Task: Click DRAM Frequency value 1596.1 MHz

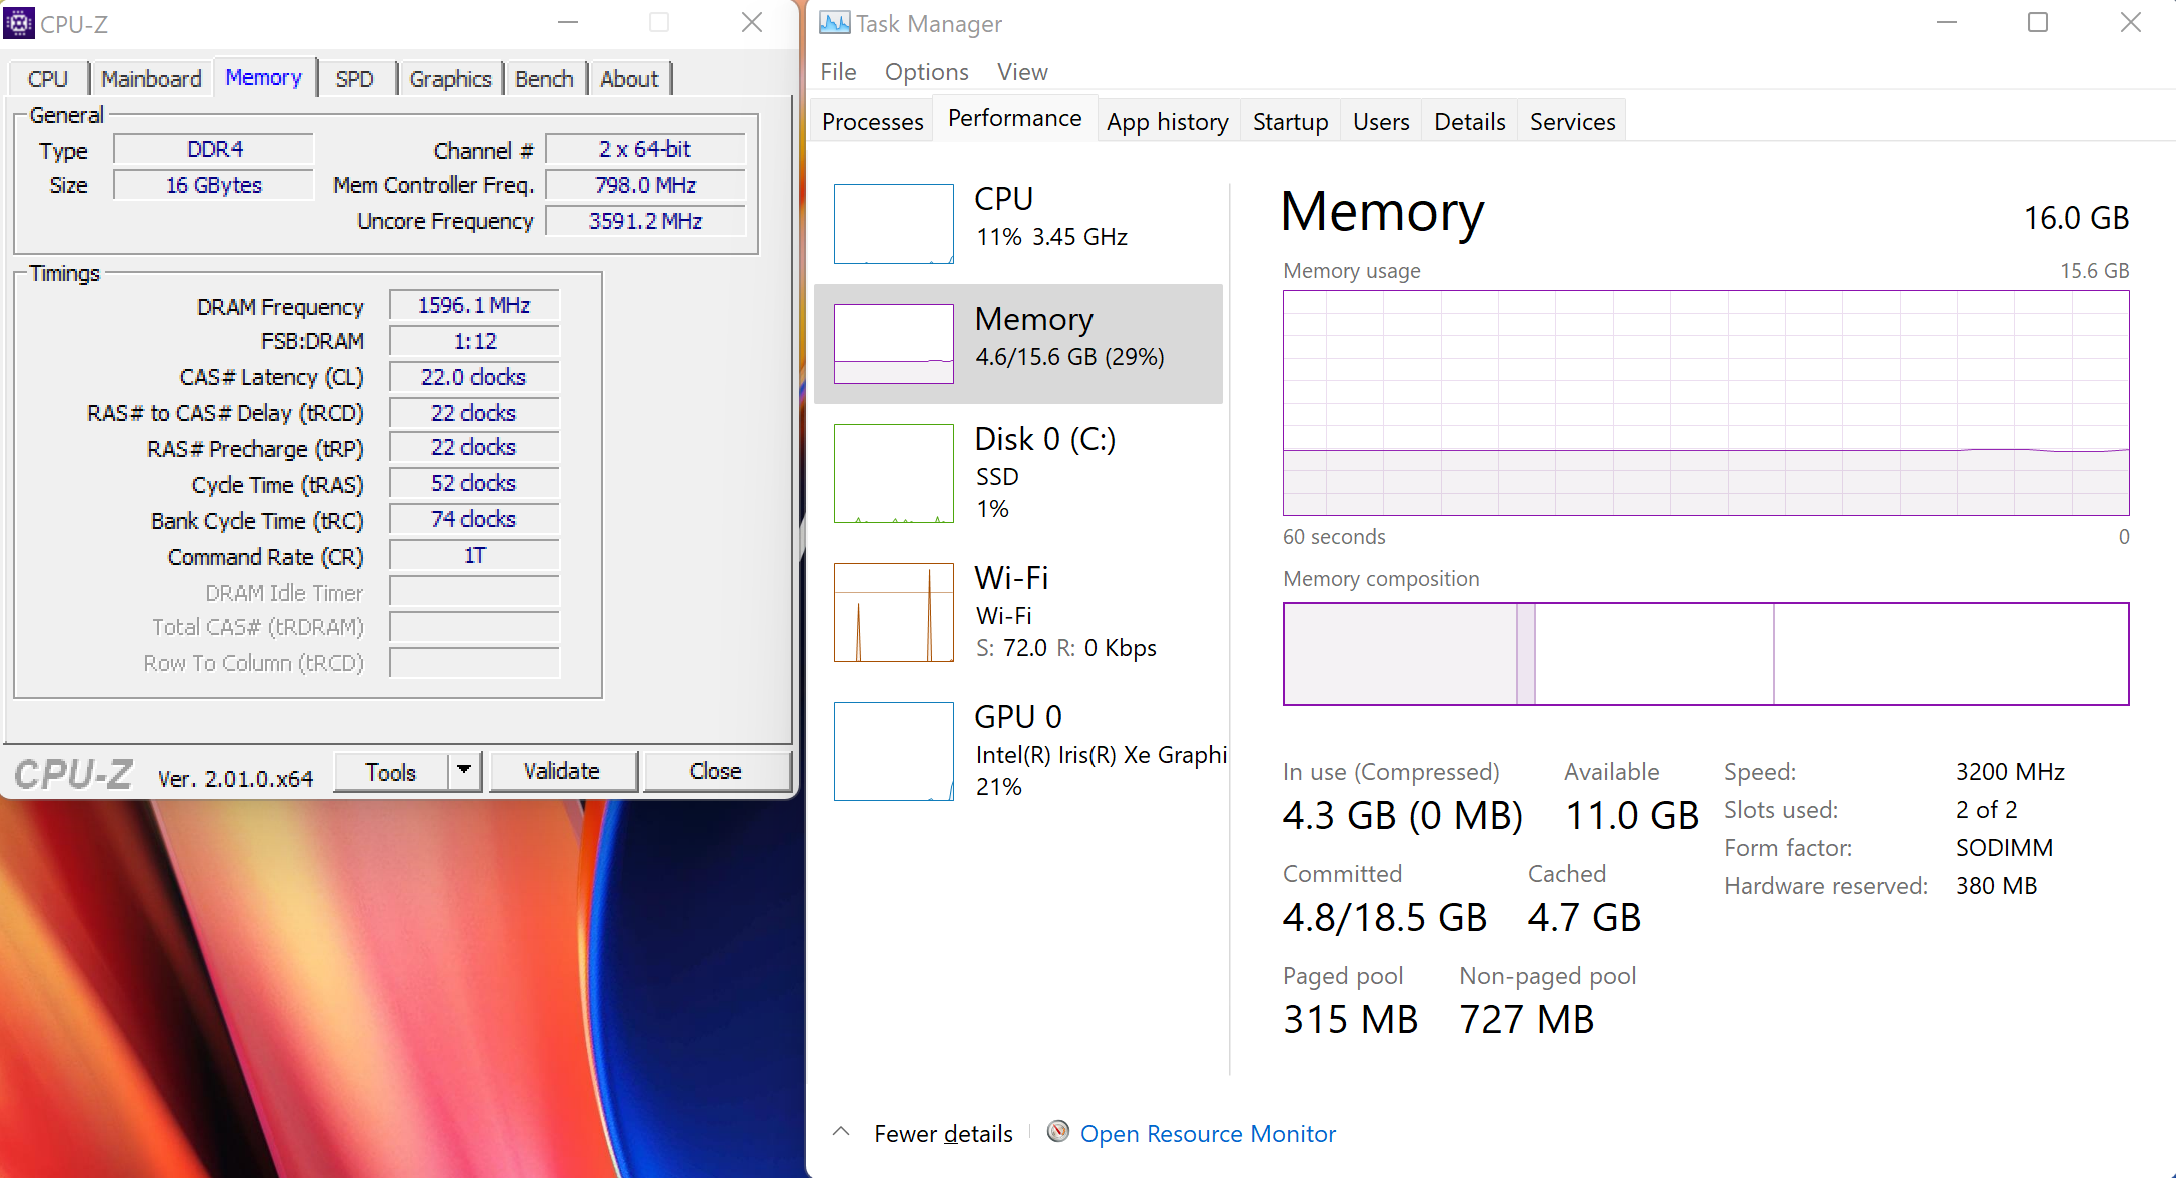Action: [x=474, y=305]
